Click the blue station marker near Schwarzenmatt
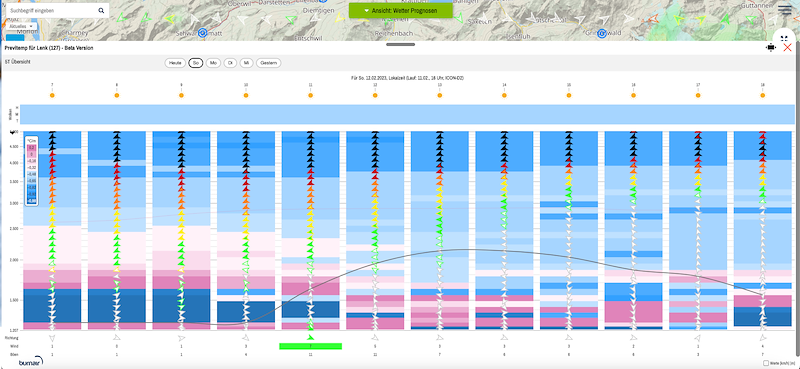This screenshot has height=369, width=800. (x=203, y=32)
